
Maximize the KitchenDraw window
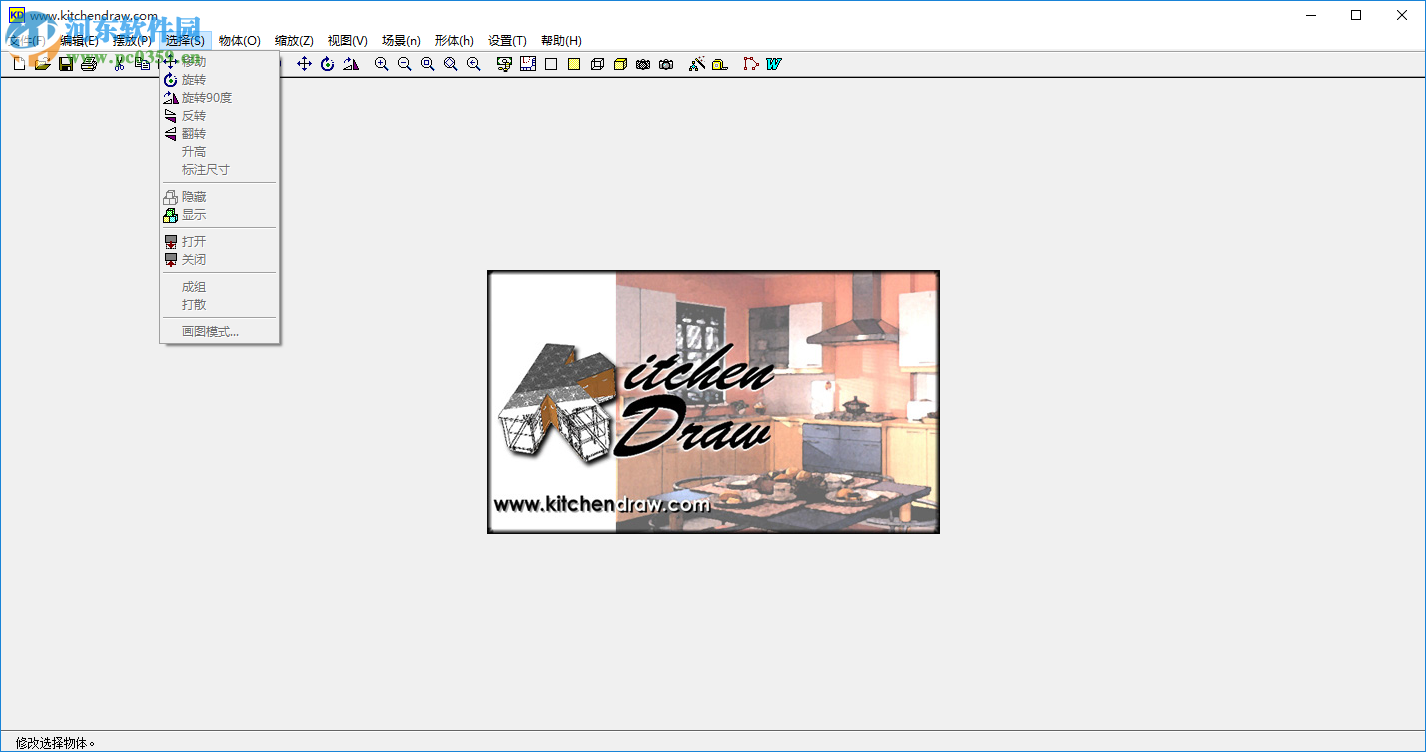click(1356, 15)
